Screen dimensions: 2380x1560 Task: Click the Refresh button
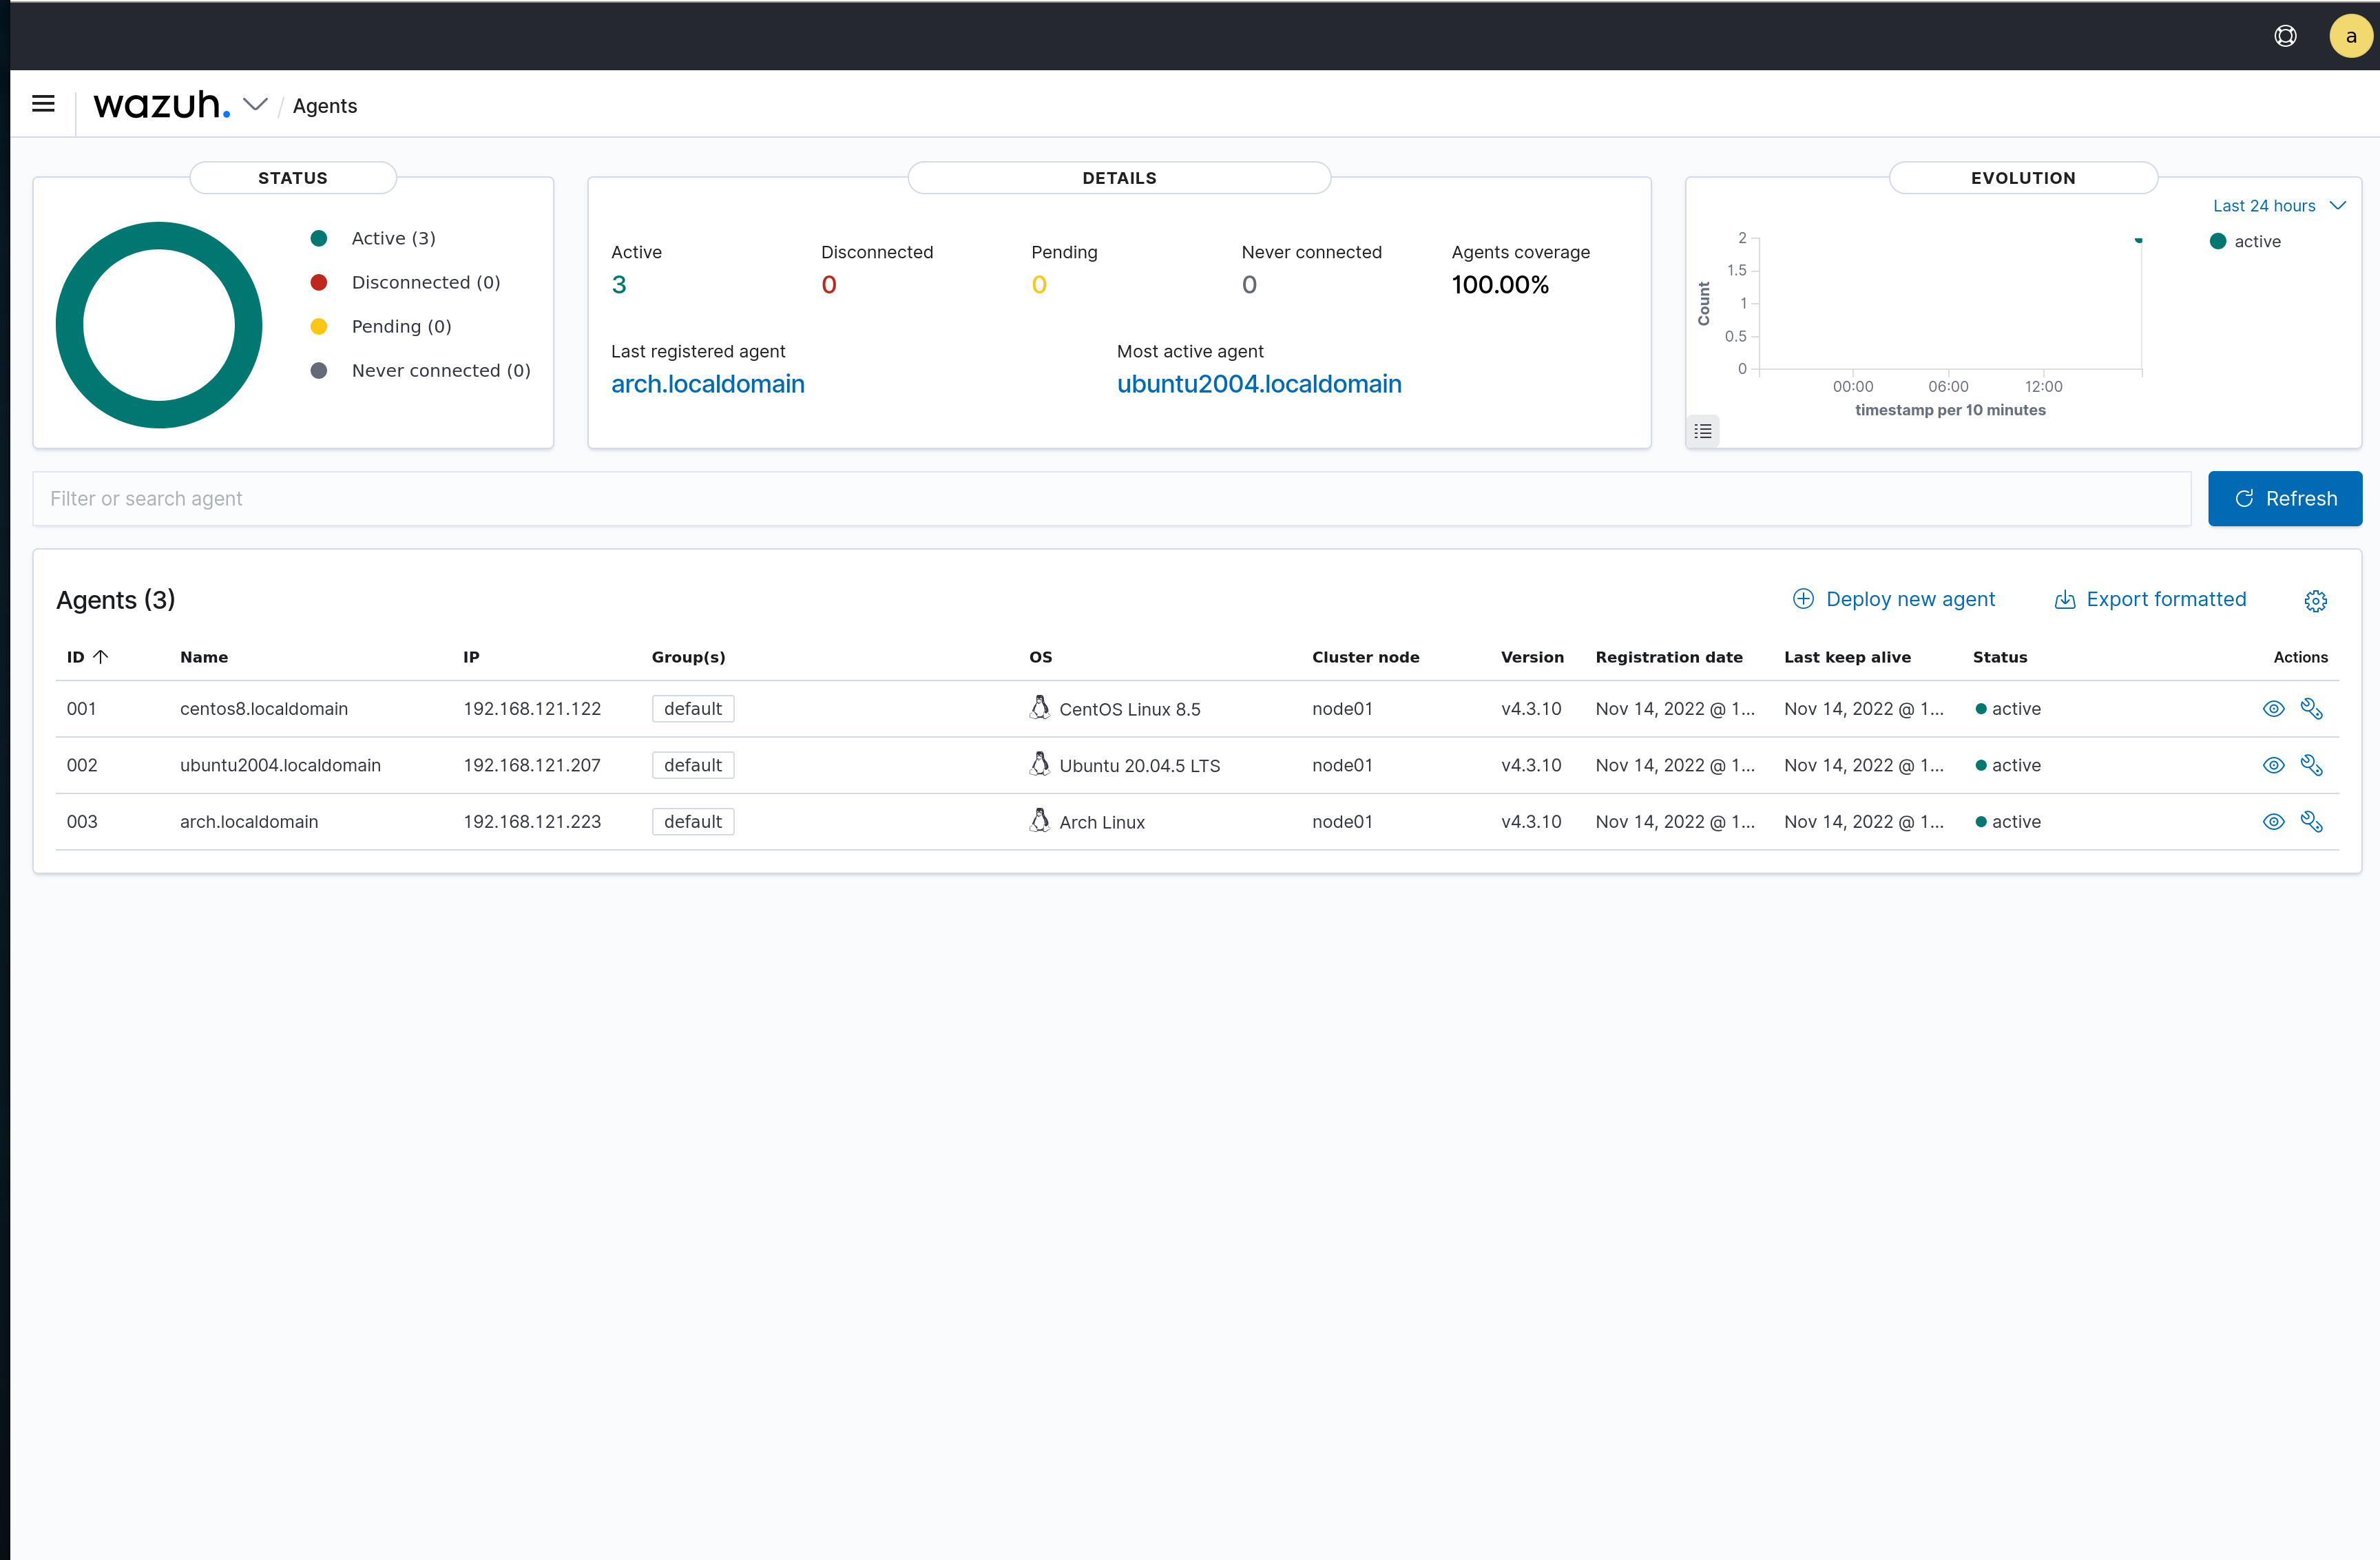point(2285,498)
